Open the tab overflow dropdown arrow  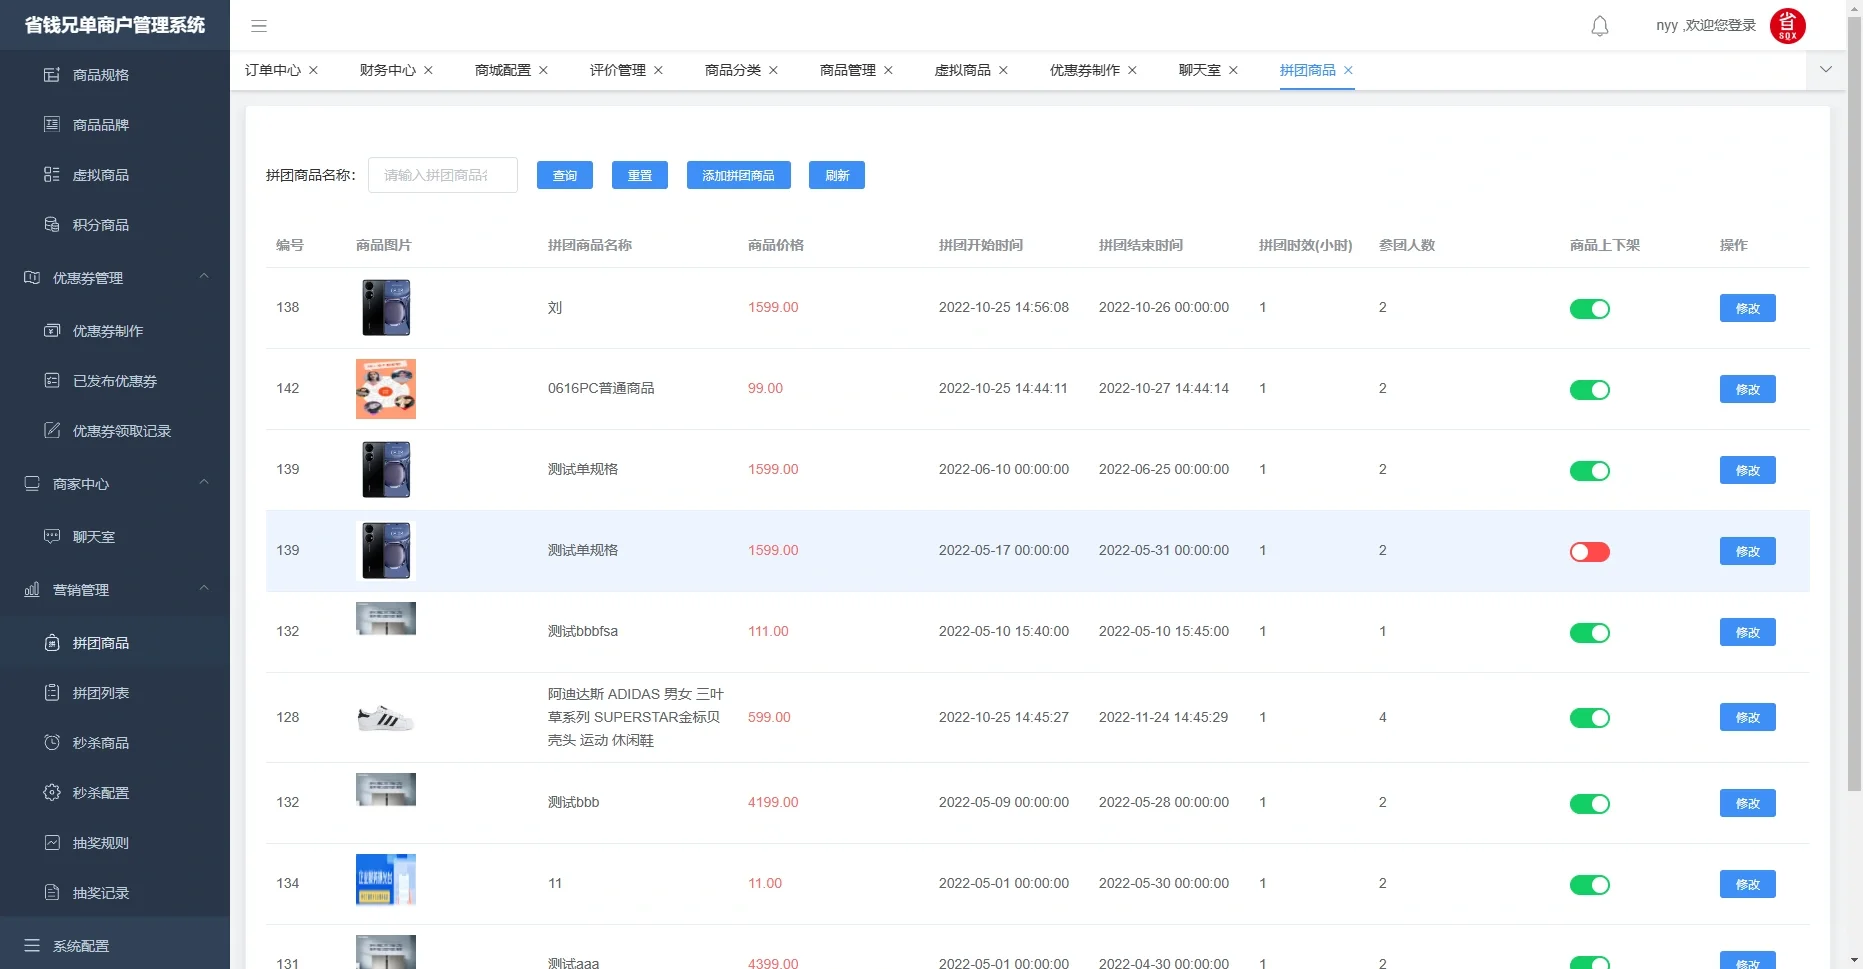click(x=1826, y=70)
